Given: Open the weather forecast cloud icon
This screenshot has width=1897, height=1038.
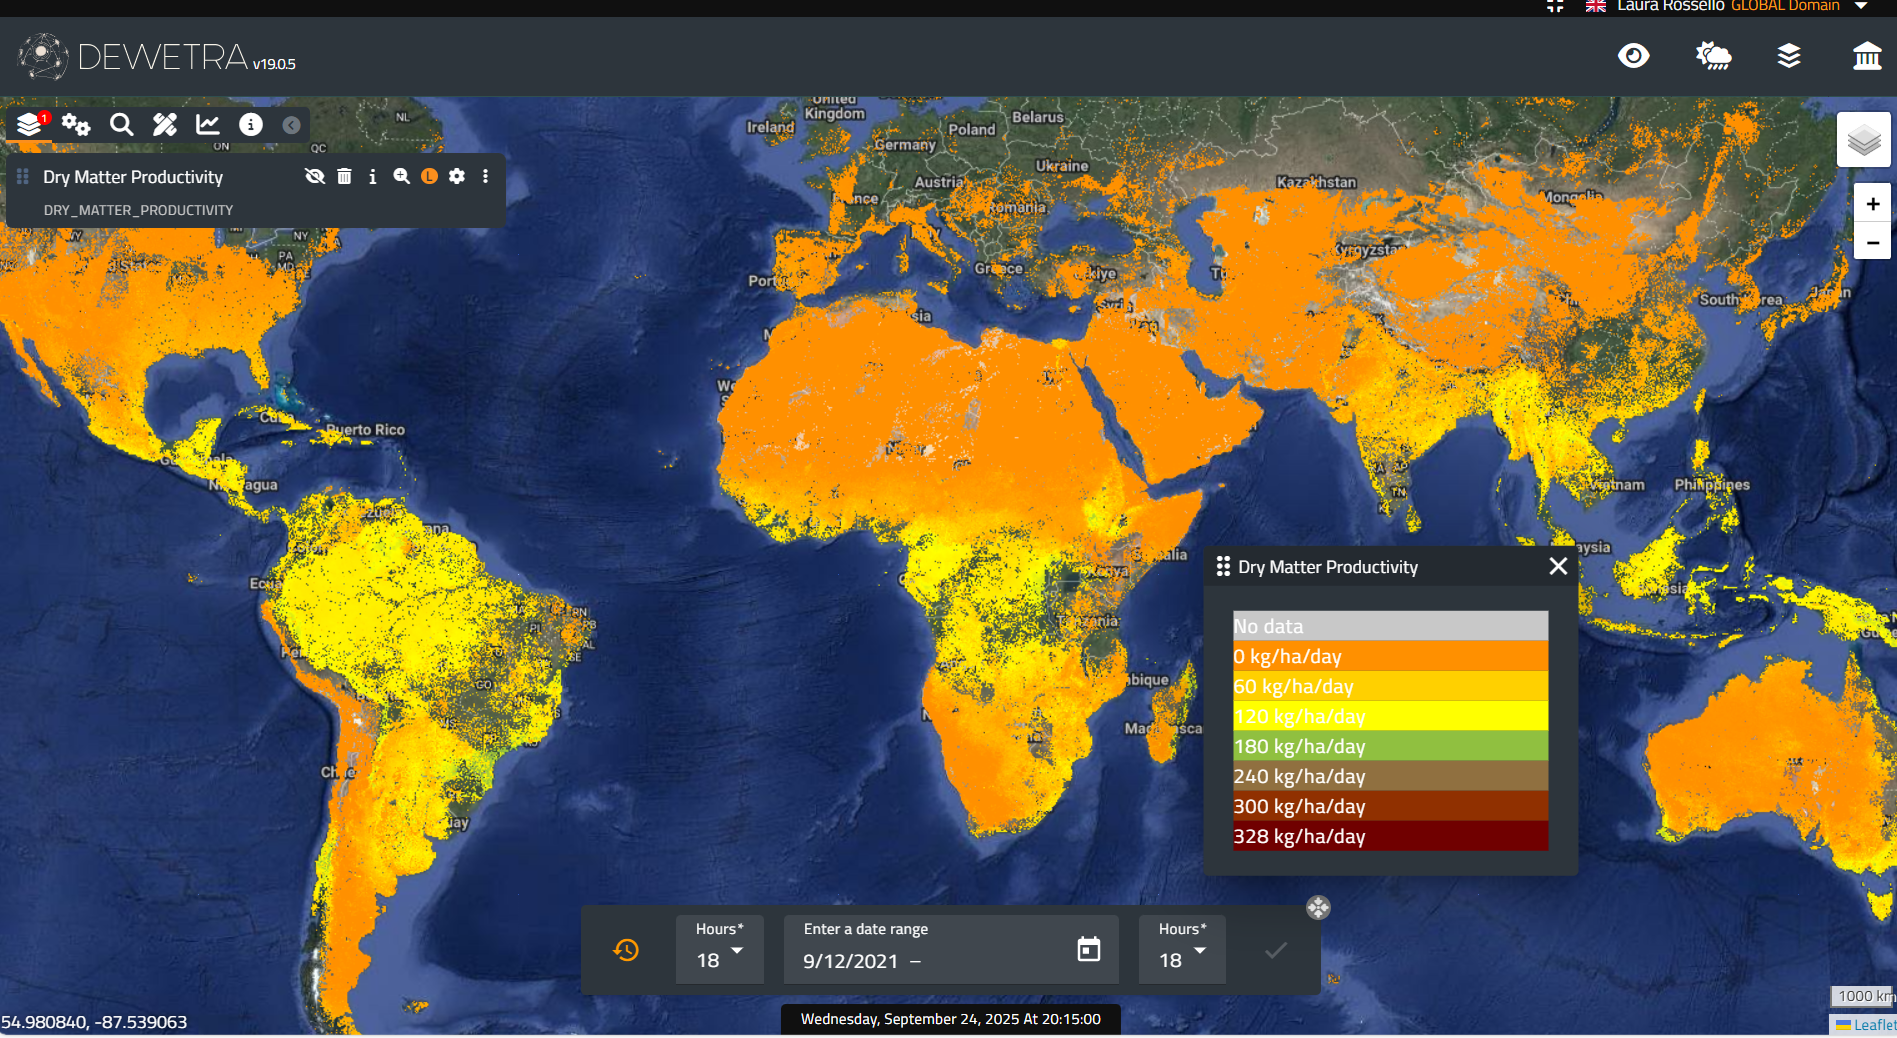Looking at the screenshot, I should 1713,56.
